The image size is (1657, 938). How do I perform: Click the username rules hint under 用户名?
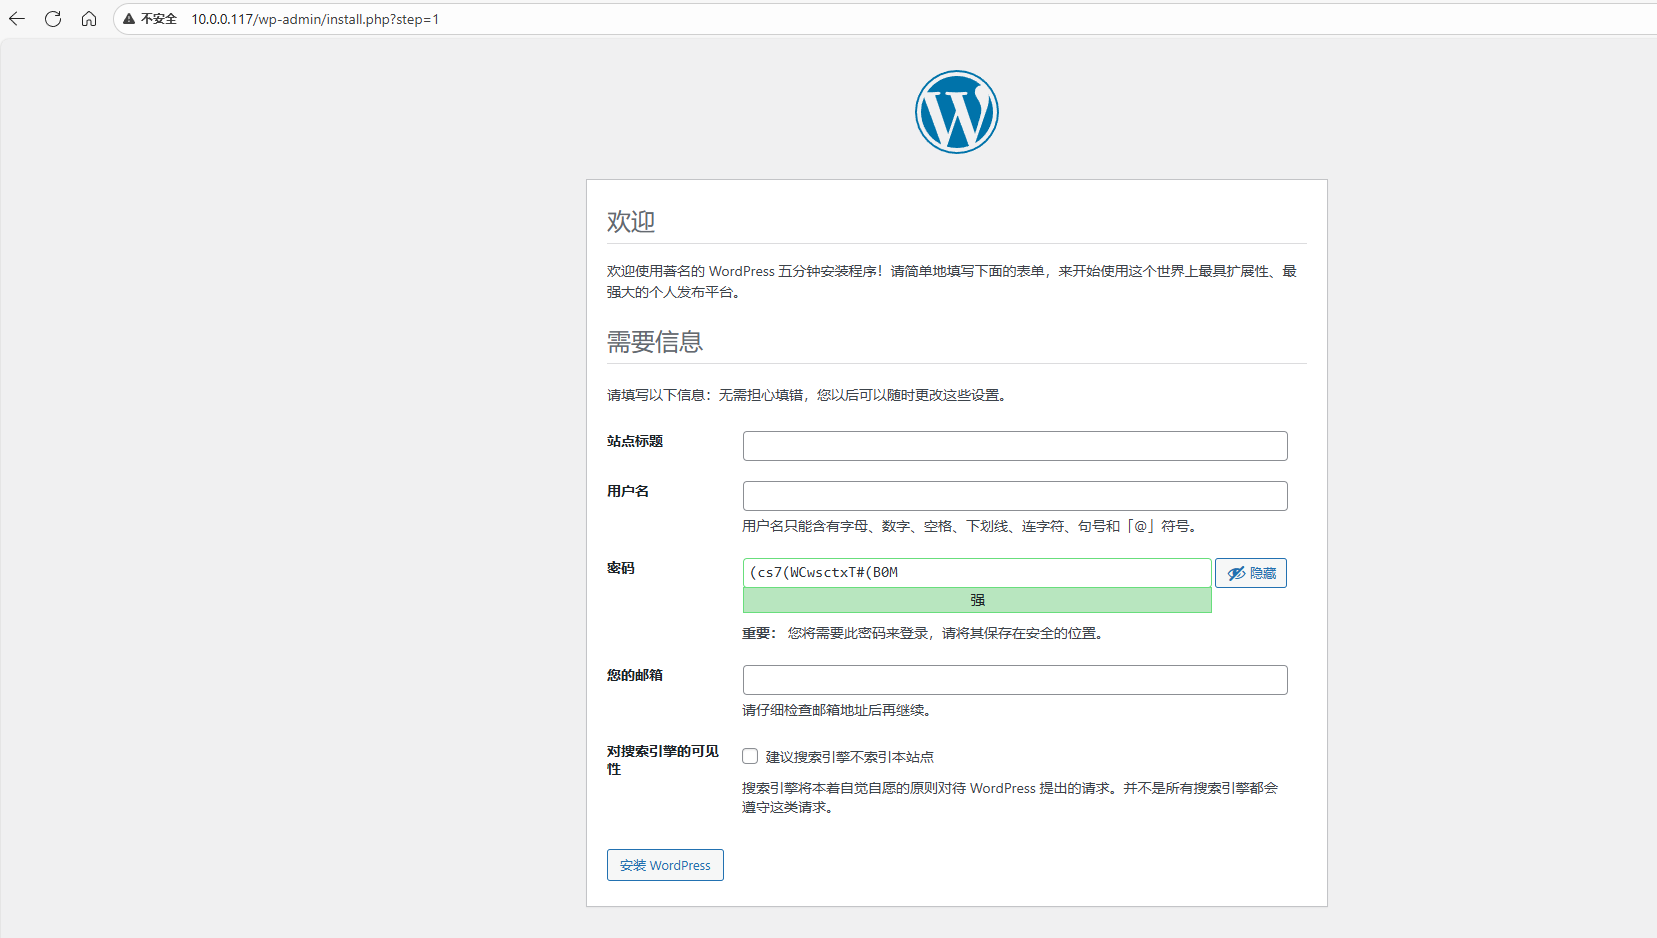click(972, 526)
